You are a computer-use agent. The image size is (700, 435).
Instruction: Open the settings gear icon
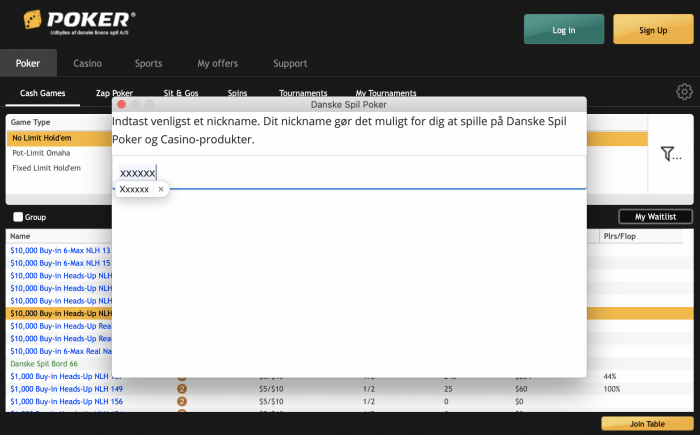[684, 92]
